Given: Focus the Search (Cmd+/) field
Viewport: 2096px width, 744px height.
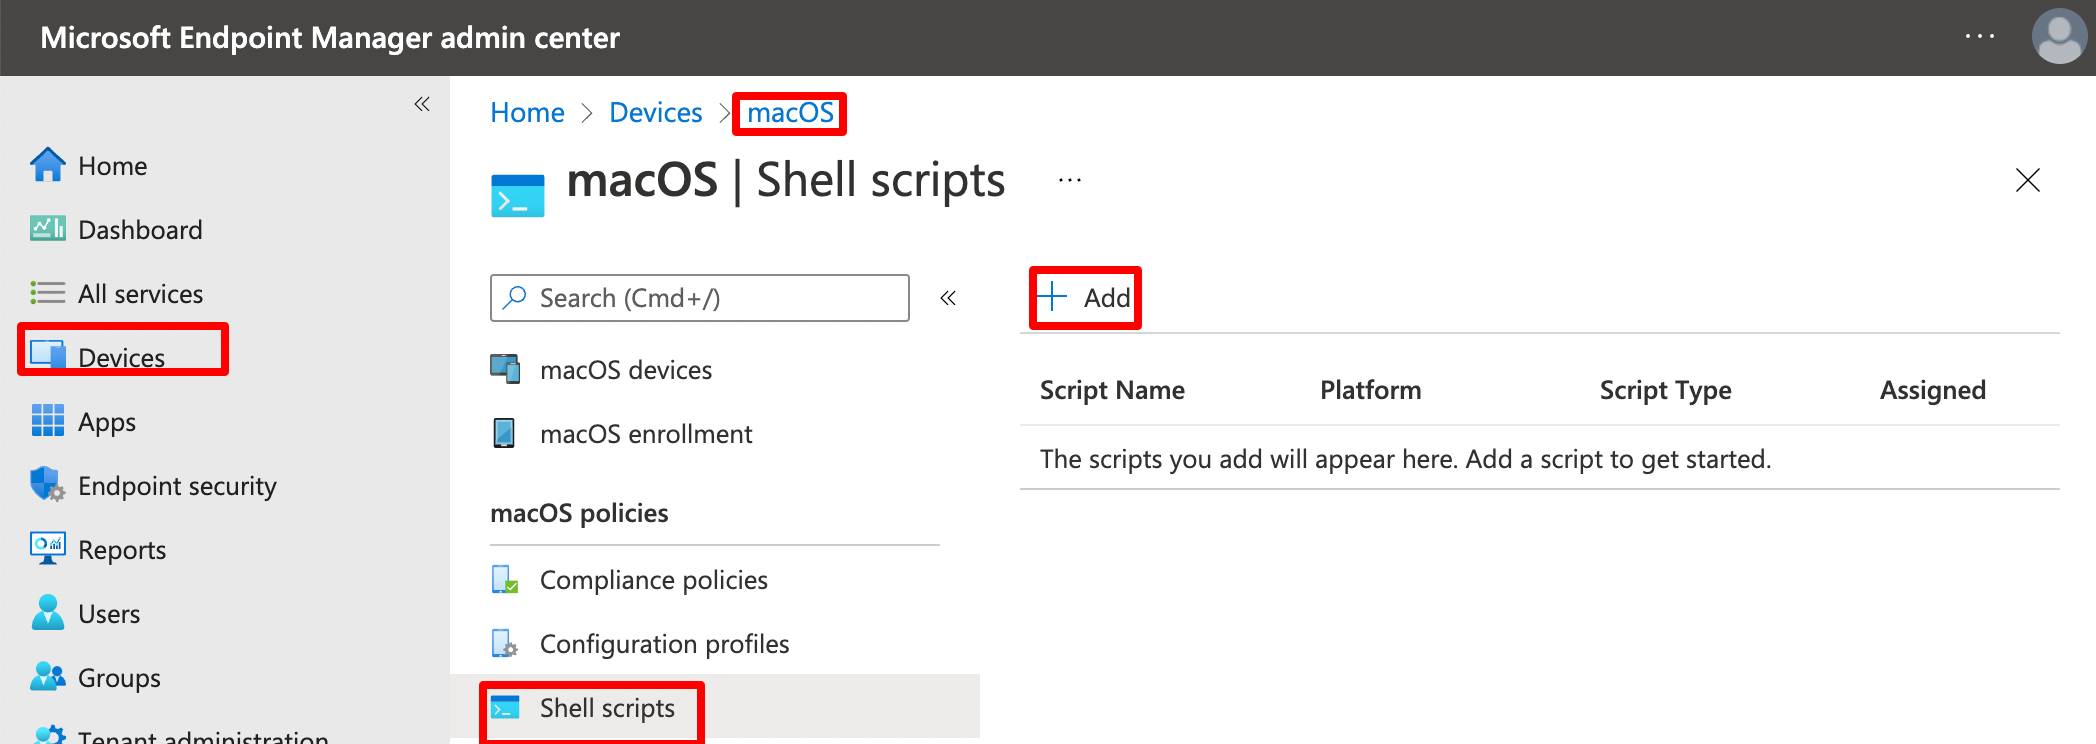Looking at the screenshot, I should tap(700, 298).
